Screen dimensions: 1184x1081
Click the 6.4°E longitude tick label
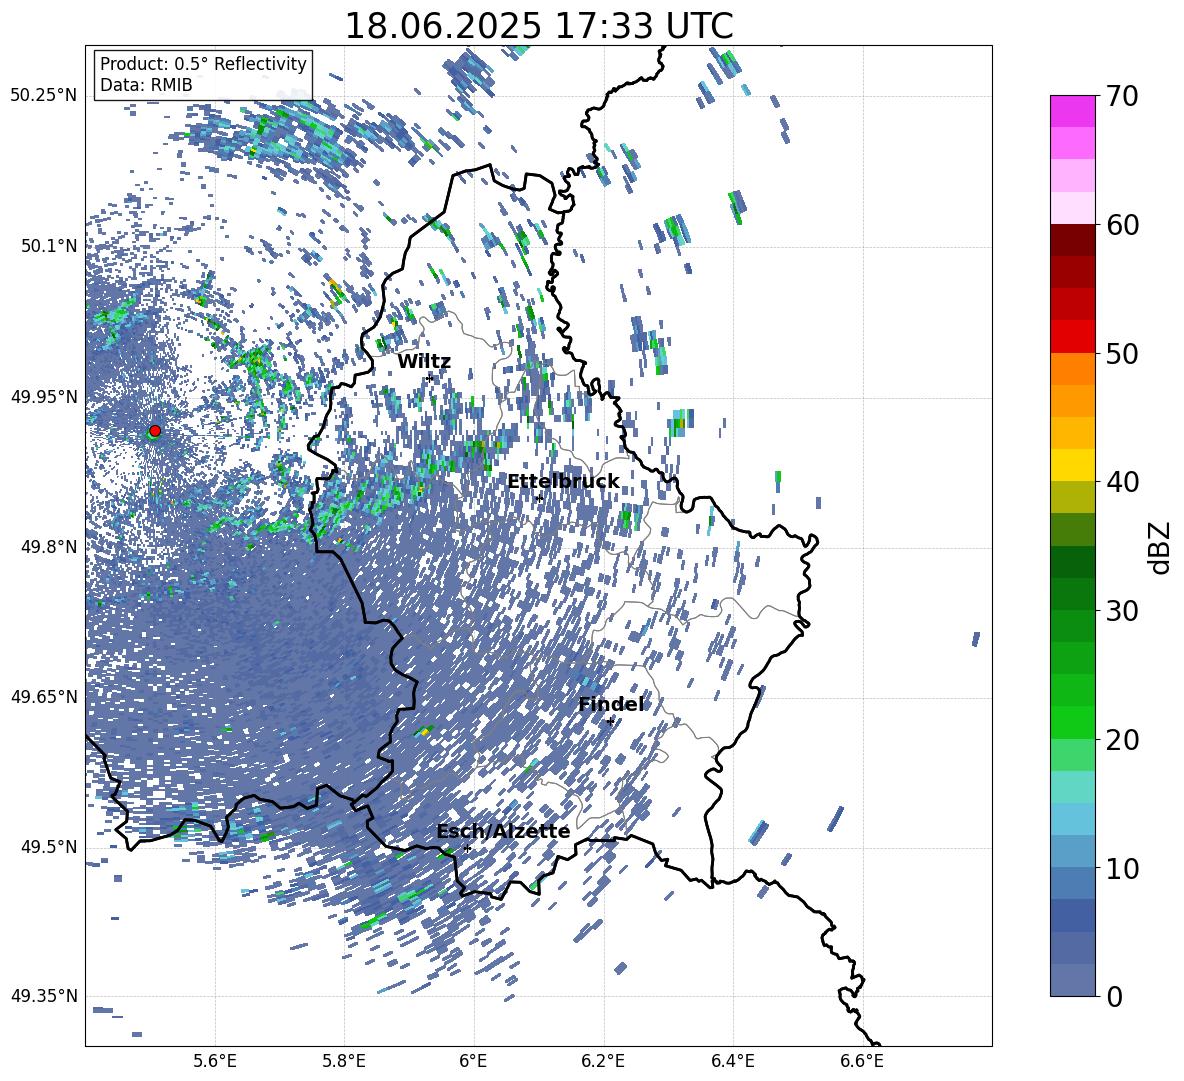(732, 1061)
